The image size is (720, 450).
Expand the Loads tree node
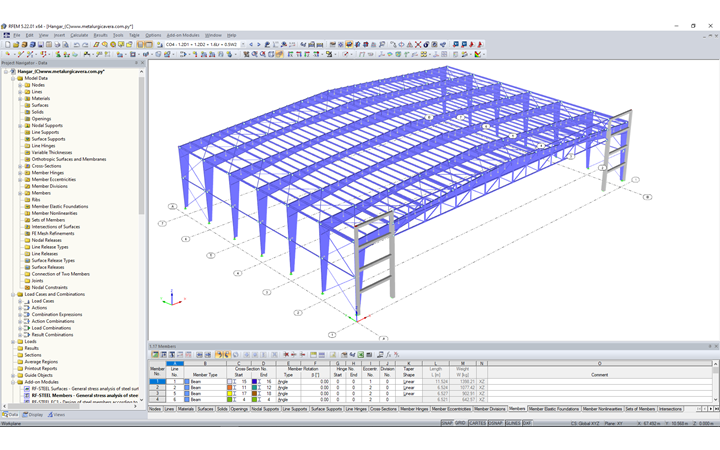[x=13, y=342]
